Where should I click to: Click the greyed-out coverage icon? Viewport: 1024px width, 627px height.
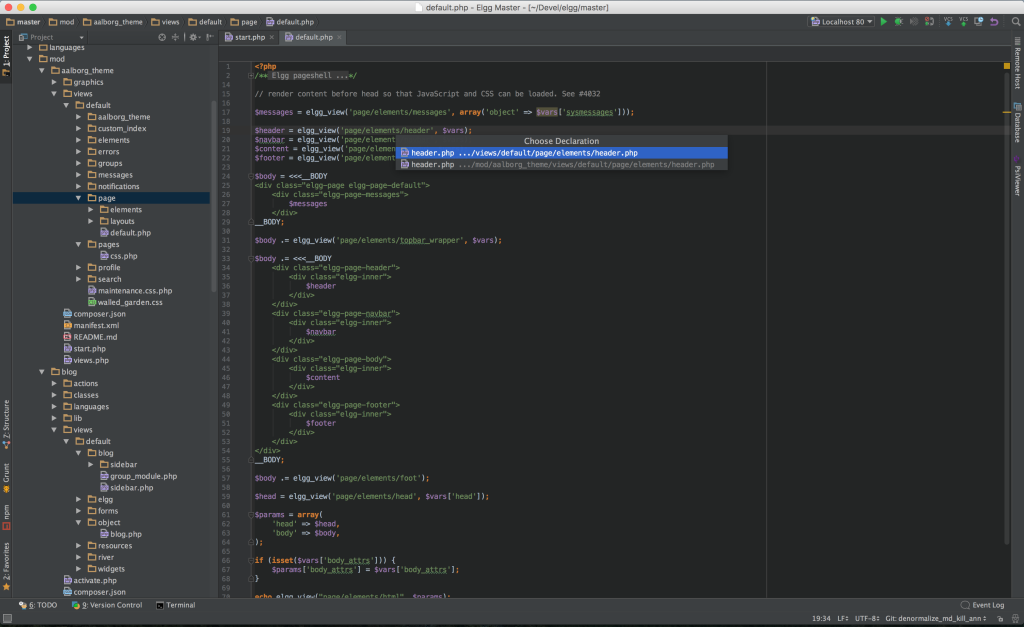[914, 22]
